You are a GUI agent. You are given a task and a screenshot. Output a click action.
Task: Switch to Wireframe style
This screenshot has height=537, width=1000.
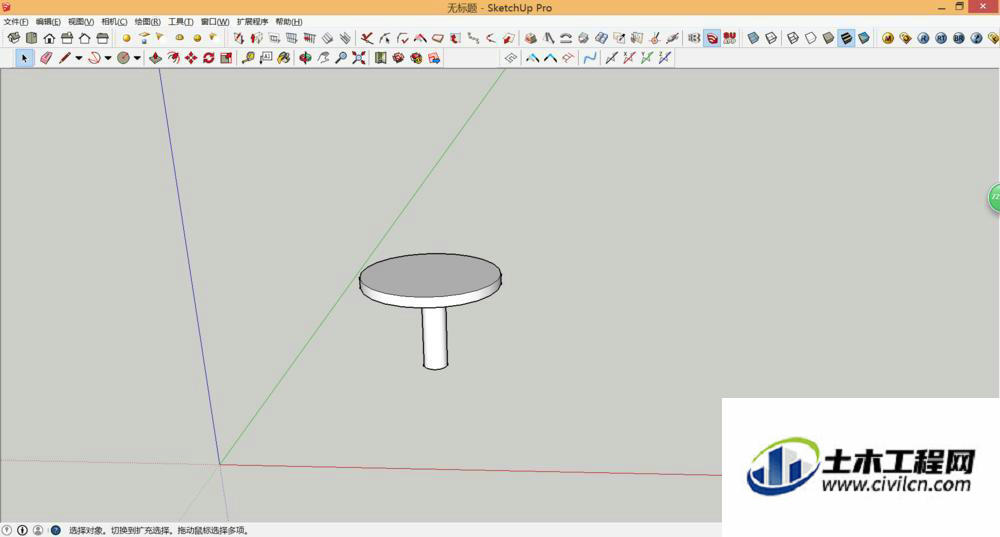(x=793, y=38)
